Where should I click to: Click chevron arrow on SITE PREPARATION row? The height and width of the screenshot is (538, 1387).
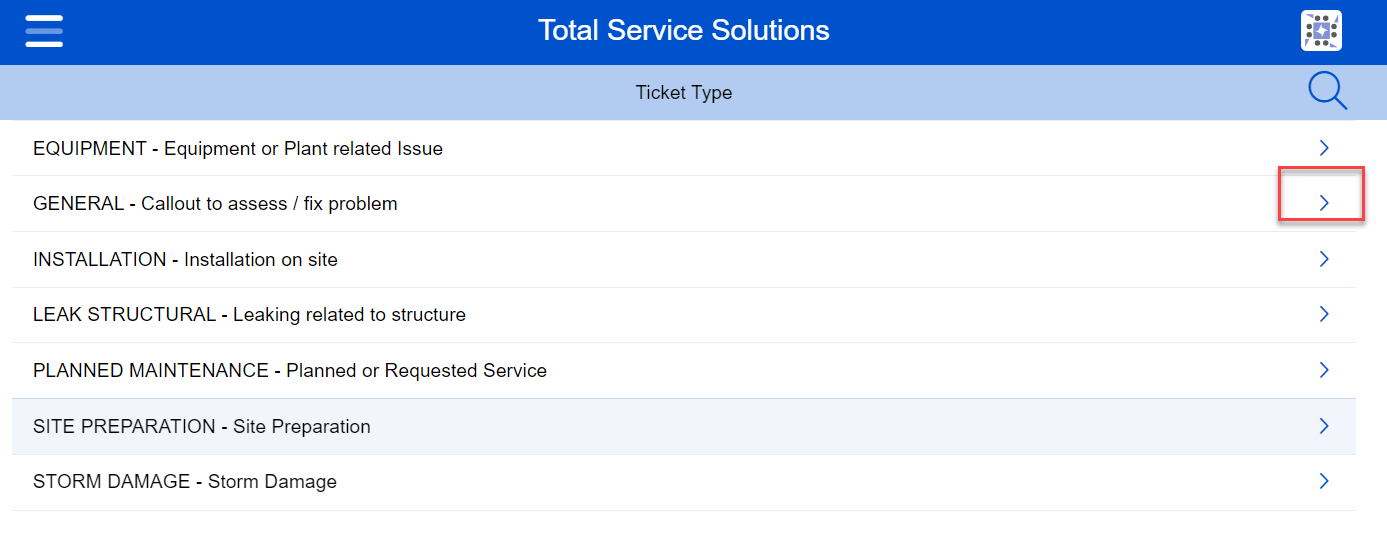[1323, 426]
